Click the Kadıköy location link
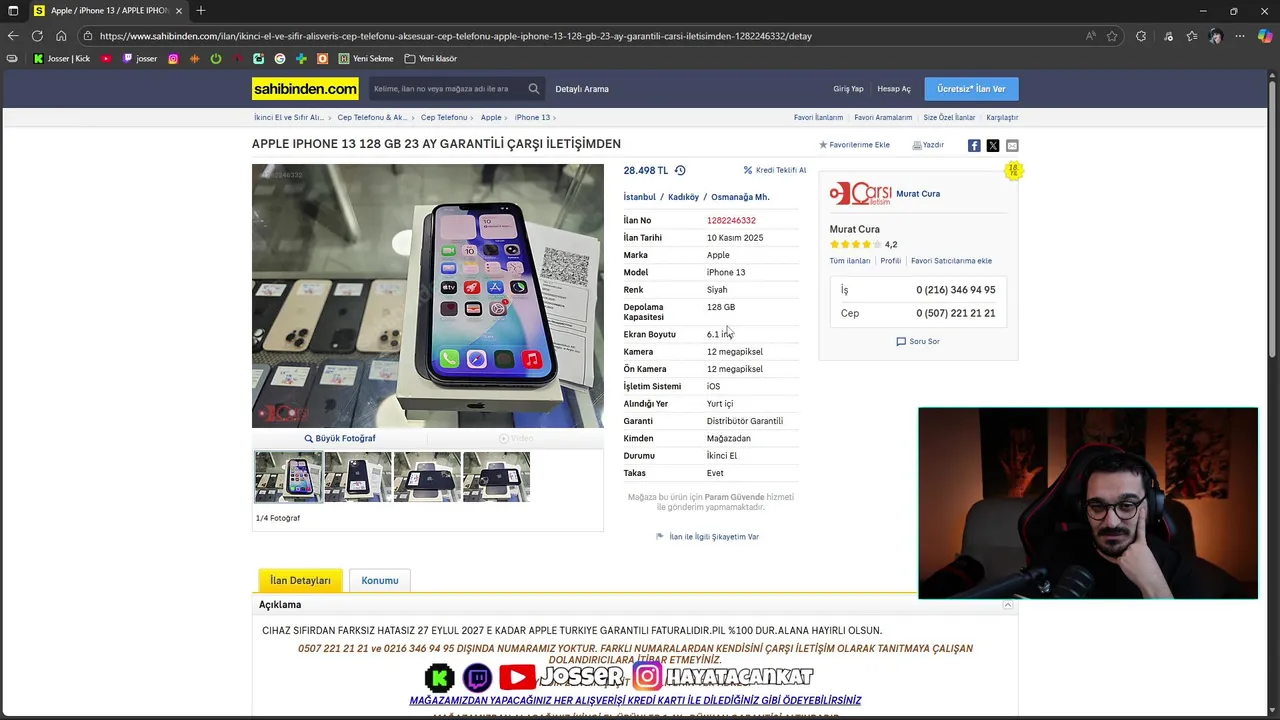The width and height of the screenshot is (1280, 720). (683, 197)
